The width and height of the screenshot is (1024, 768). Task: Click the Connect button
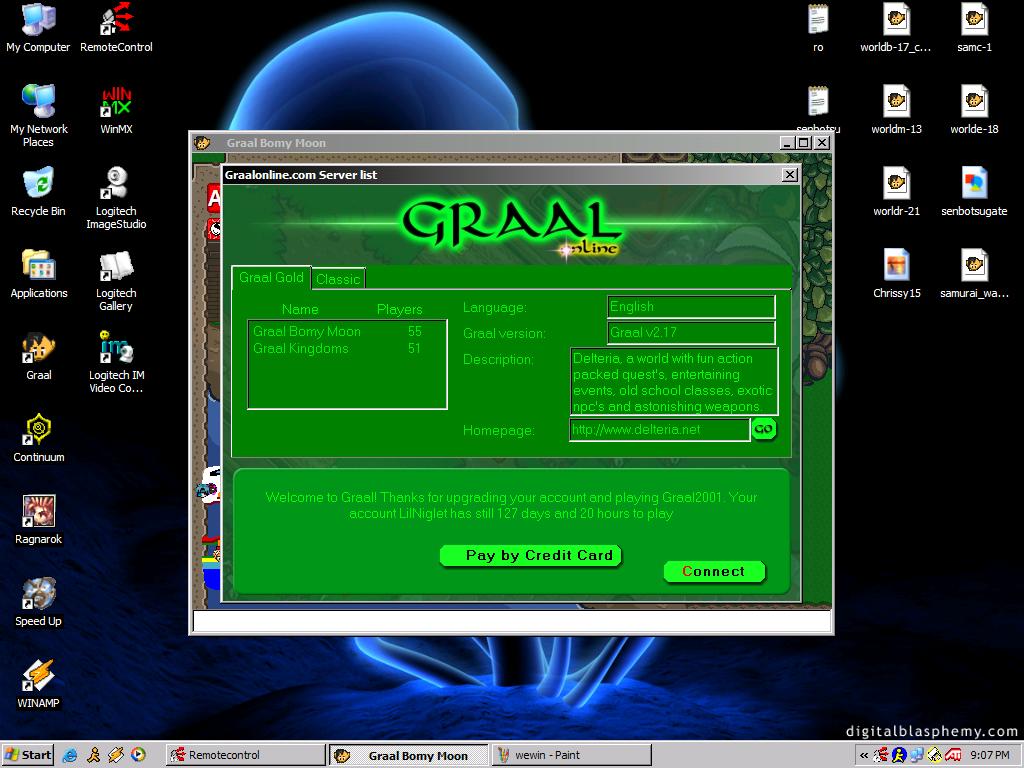(713, 572)
